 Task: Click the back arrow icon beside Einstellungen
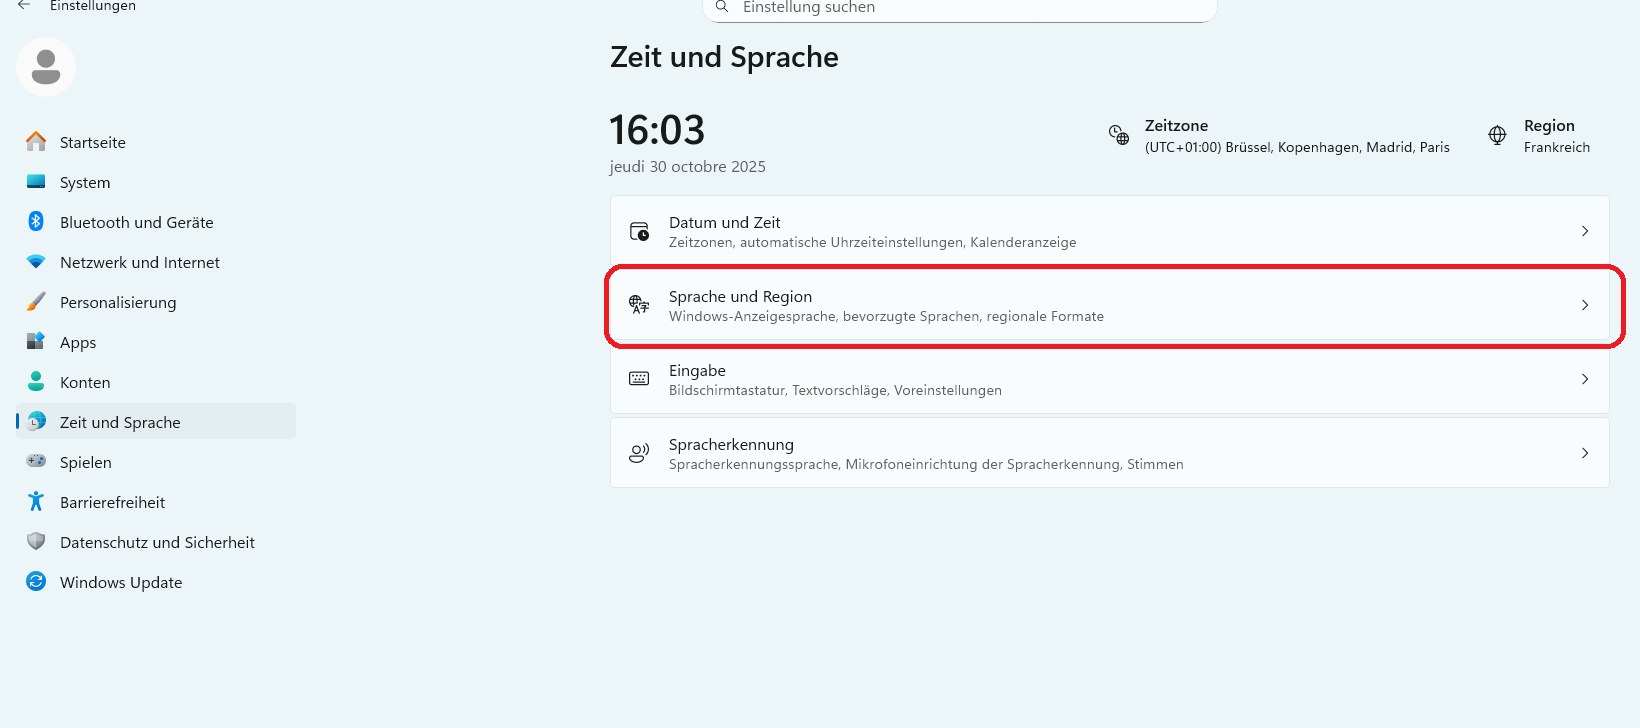point(24,6)
